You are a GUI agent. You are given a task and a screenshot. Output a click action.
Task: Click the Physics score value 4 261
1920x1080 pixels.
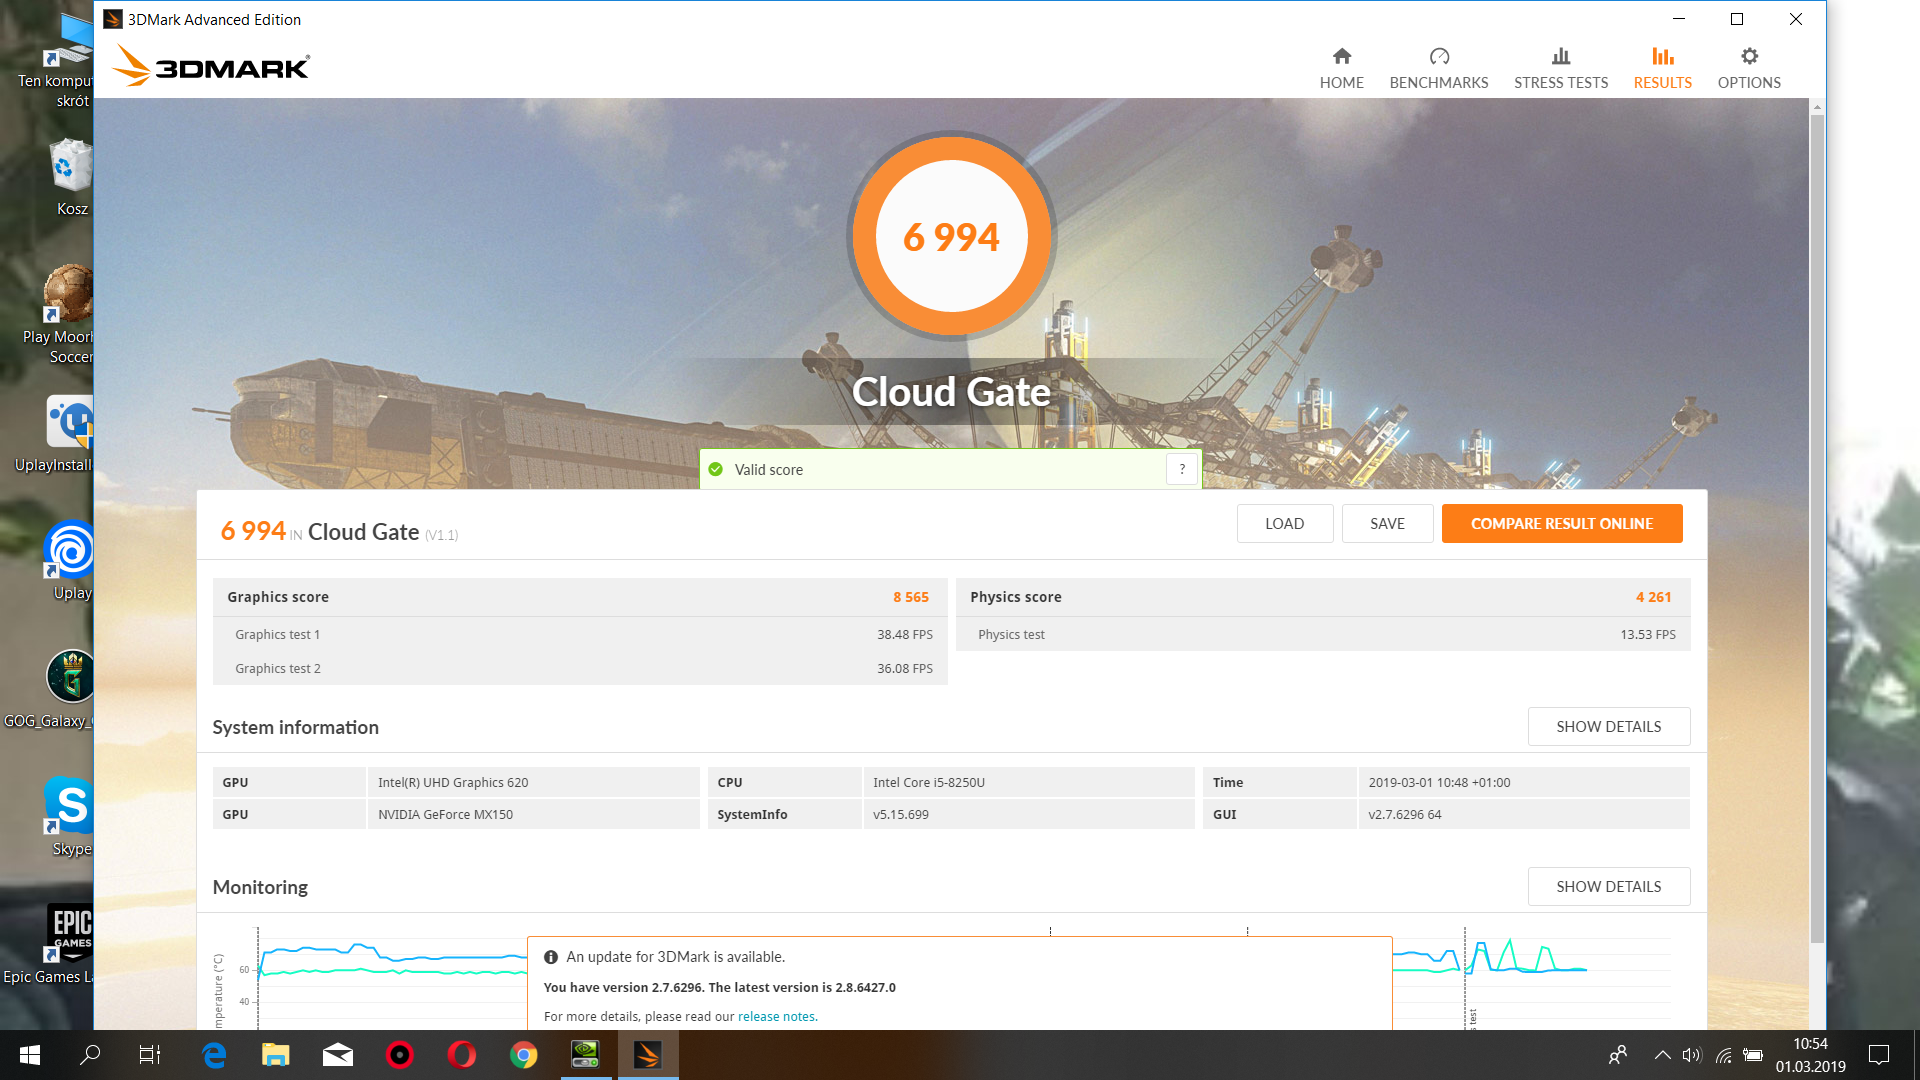pyautogui.click(x=1653, y=597)
